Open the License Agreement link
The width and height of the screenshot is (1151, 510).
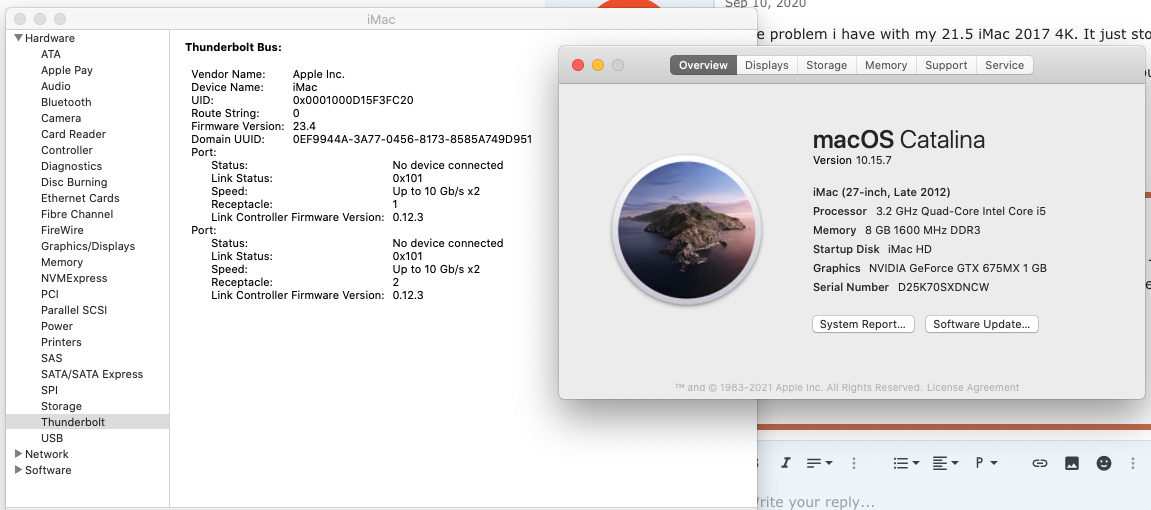(x=973, y=387)
